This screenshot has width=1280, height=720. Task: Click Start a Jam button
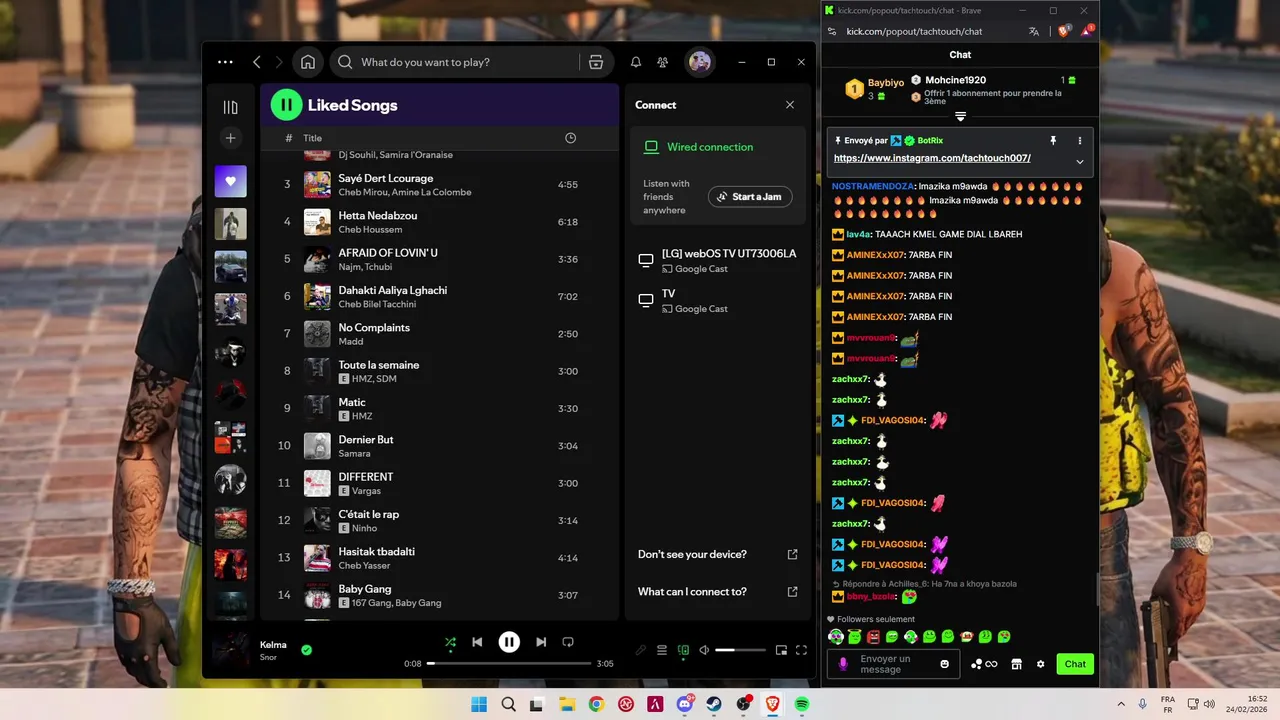click(x=750, y=197)
